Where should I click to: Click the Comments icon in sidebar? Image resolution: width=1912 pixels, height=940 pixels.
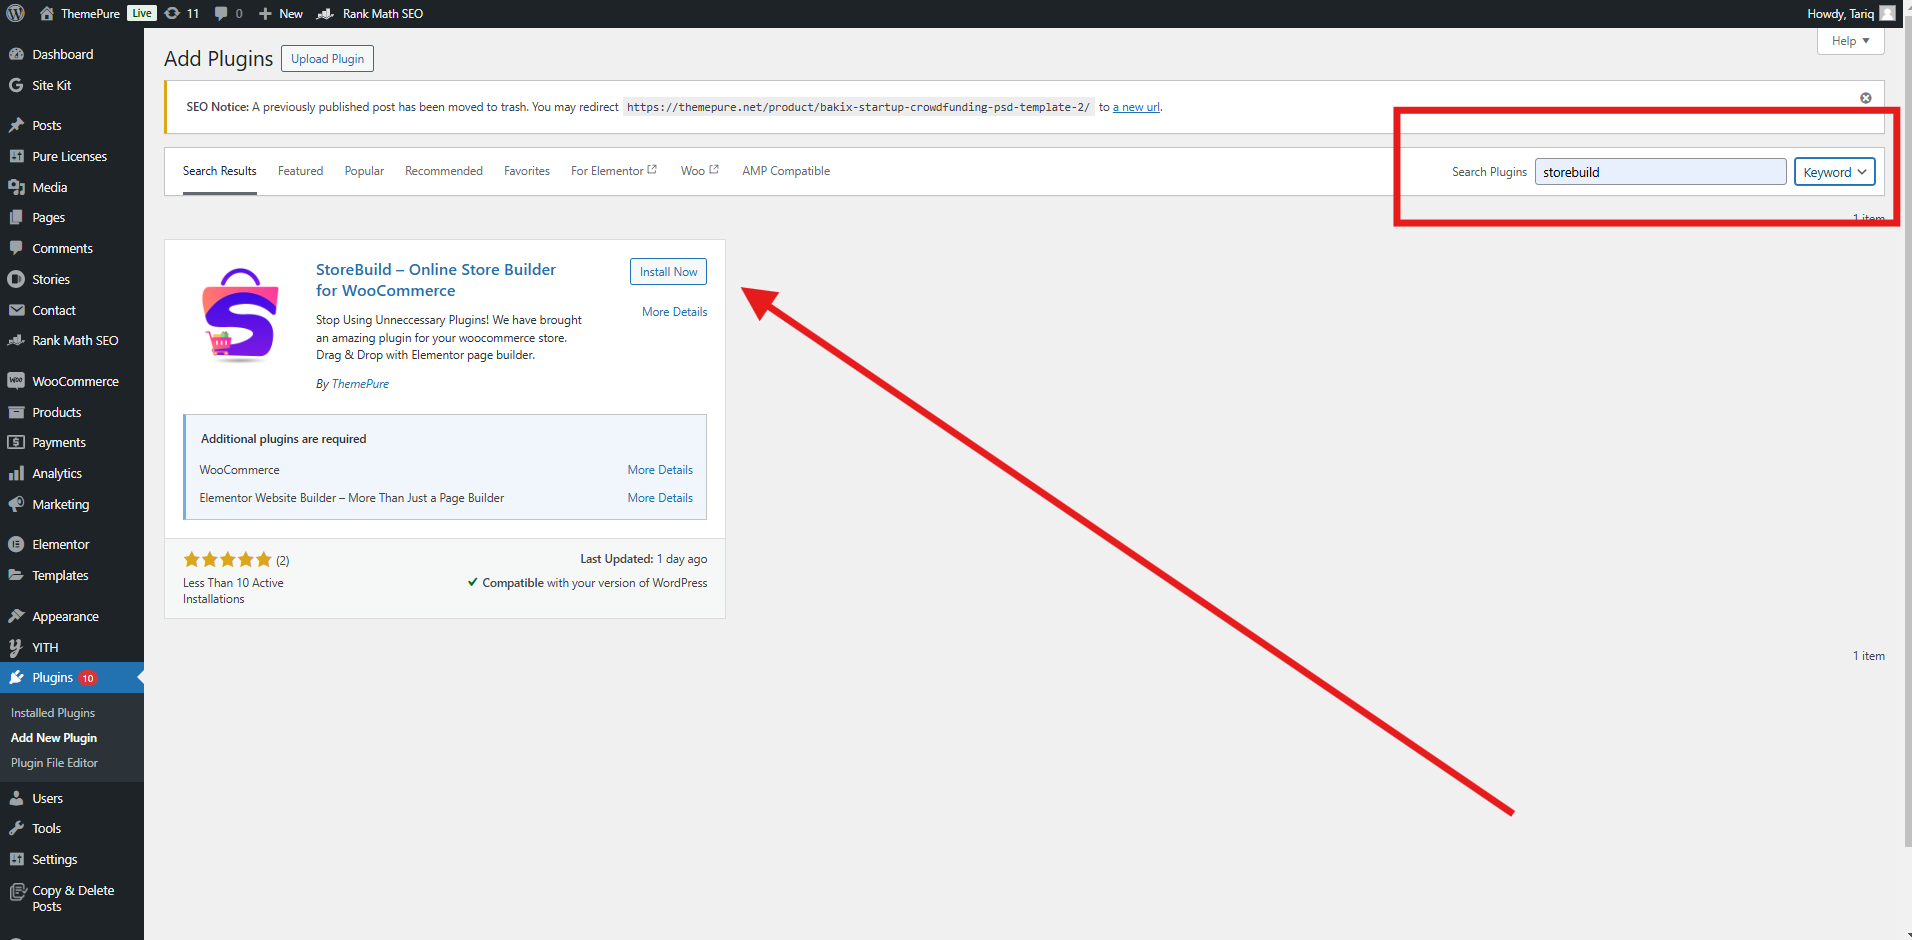click(x=16, y=248)
